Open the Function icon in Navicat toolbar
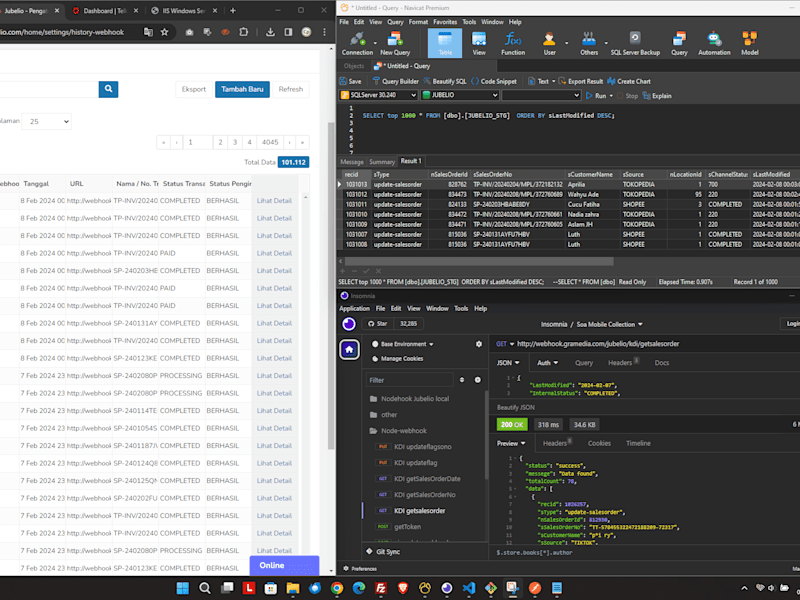This screenshot has height=600, width=800. pos(513,43)
